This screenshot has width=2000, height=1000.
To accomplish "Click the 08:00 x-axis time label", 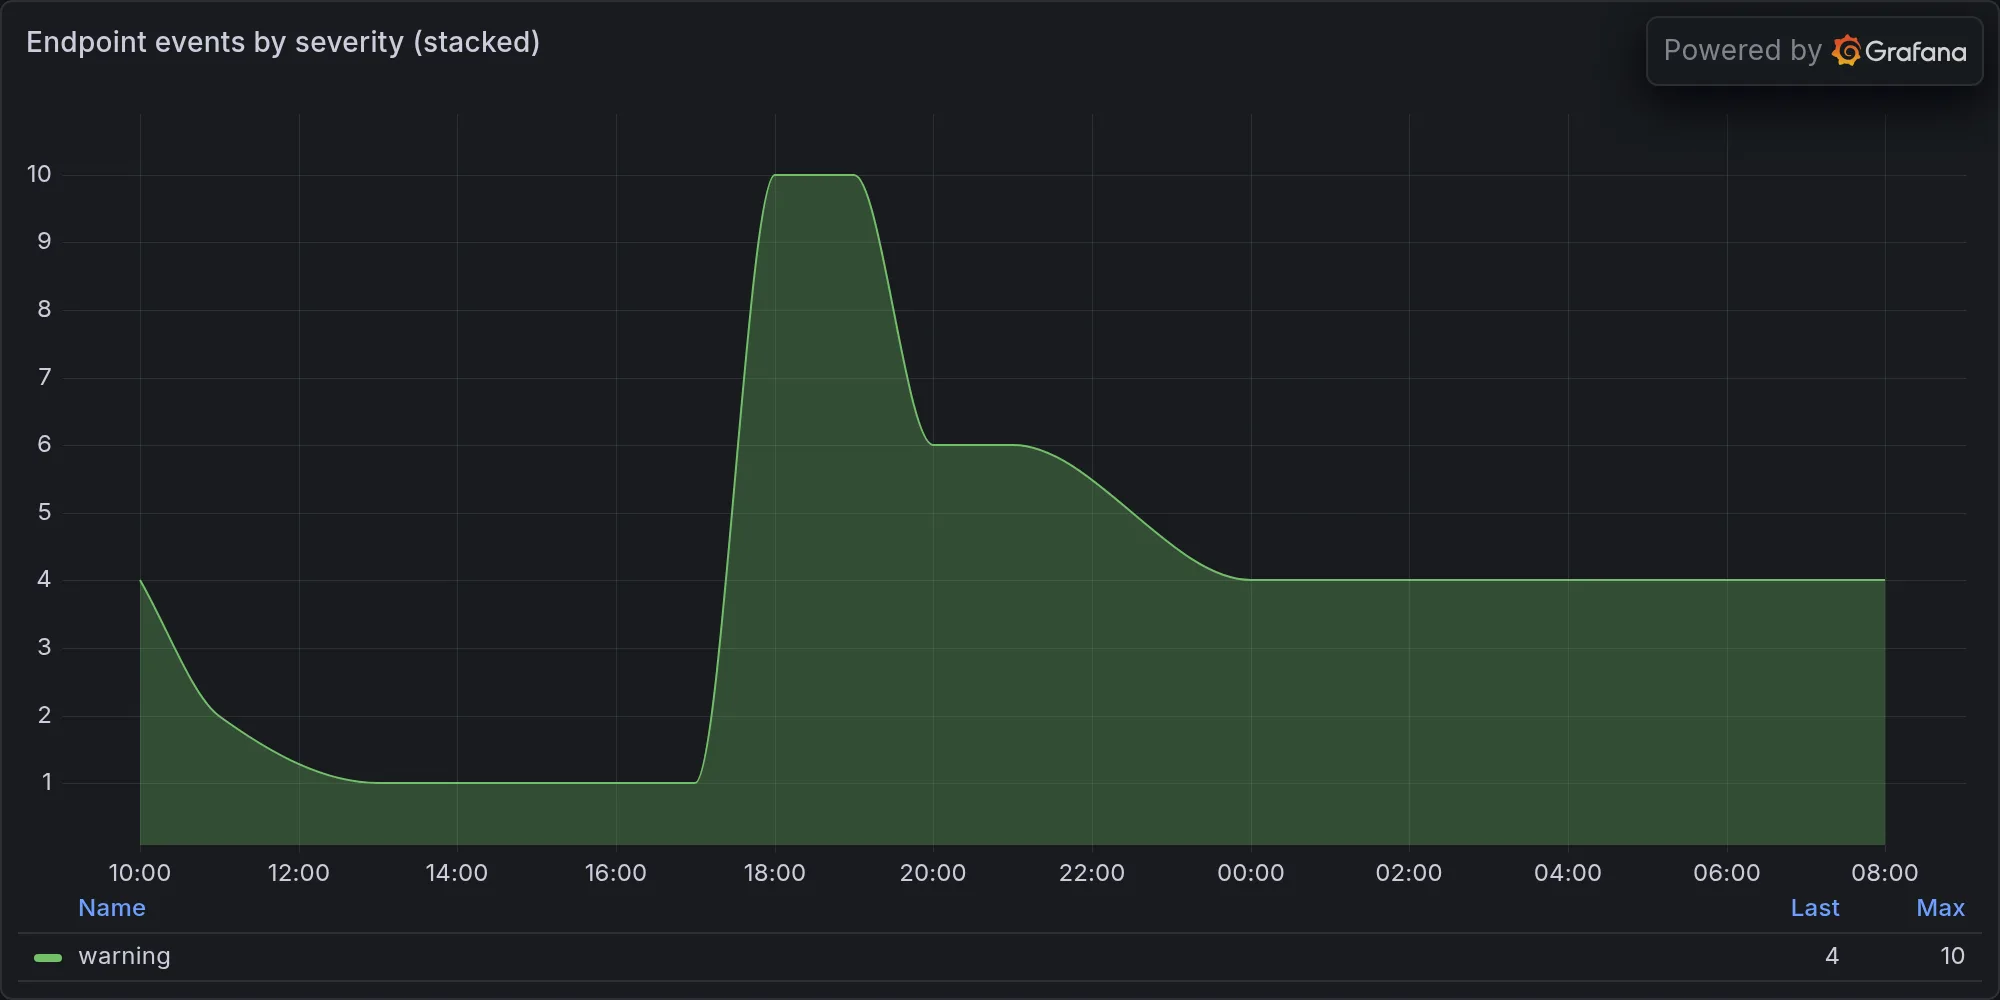I will tap(1884, 873).
